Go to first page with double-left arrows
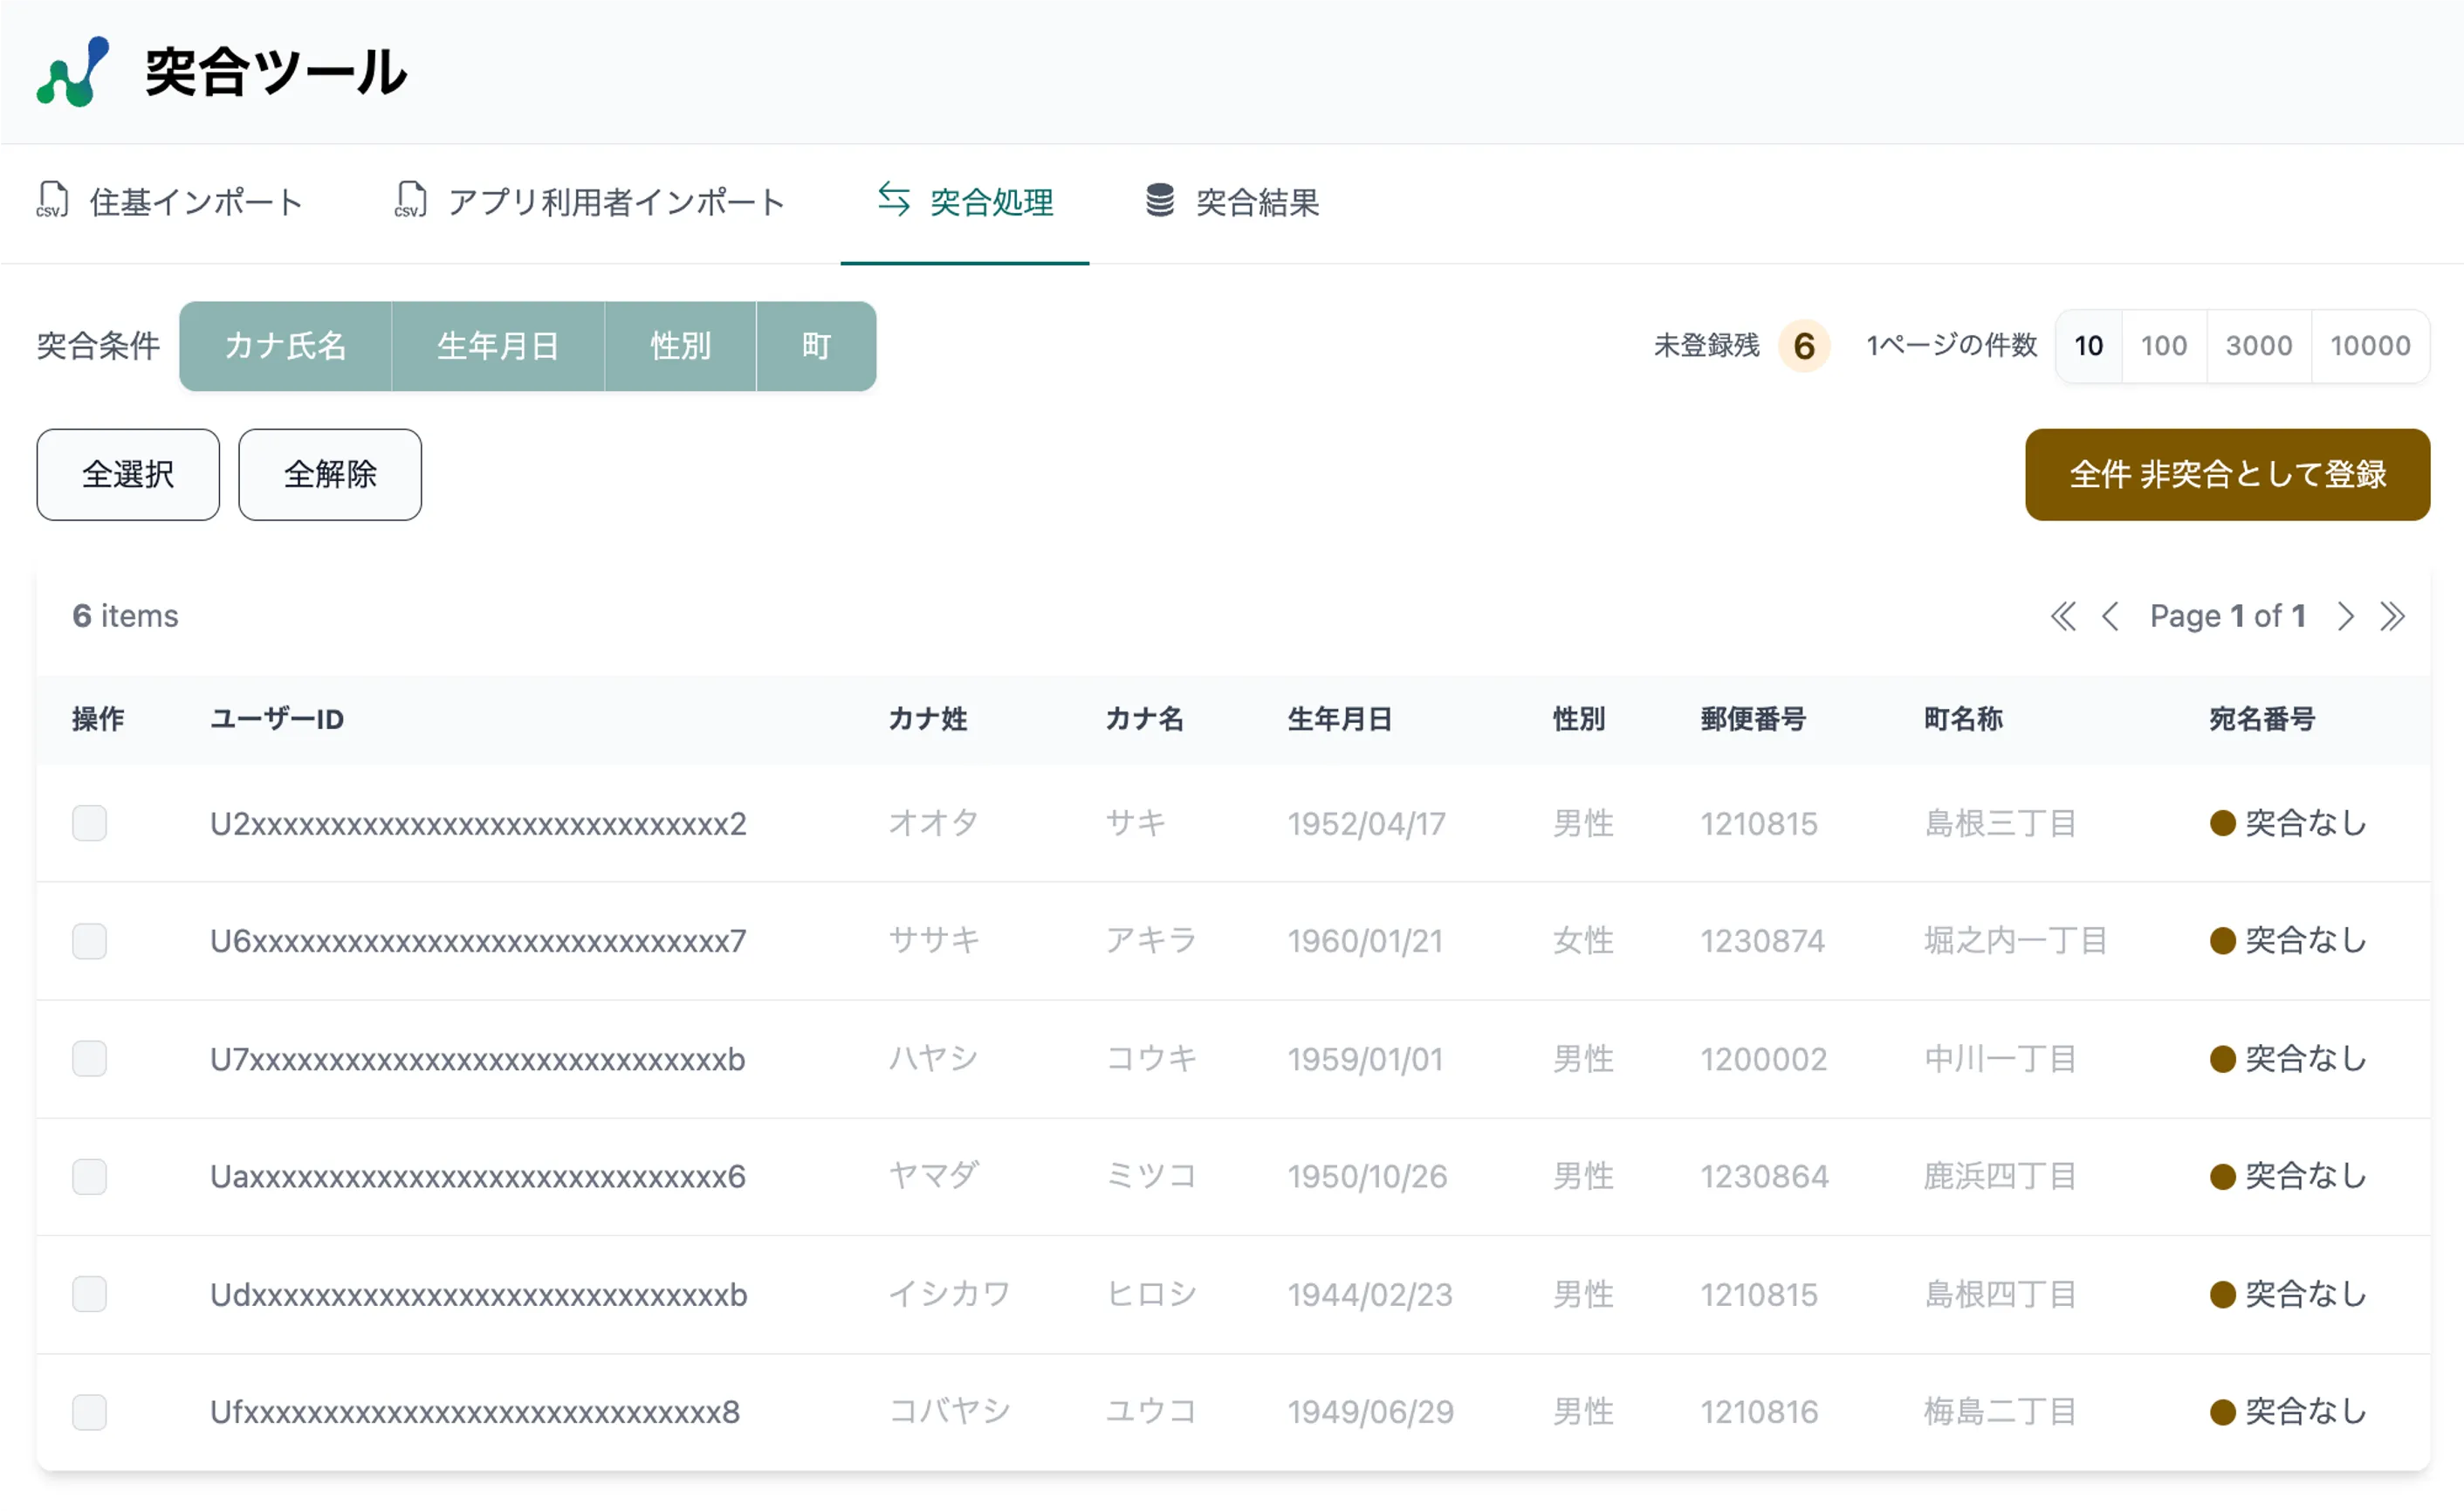This screenshot has height=1512, width=2464. [2063, 616]
